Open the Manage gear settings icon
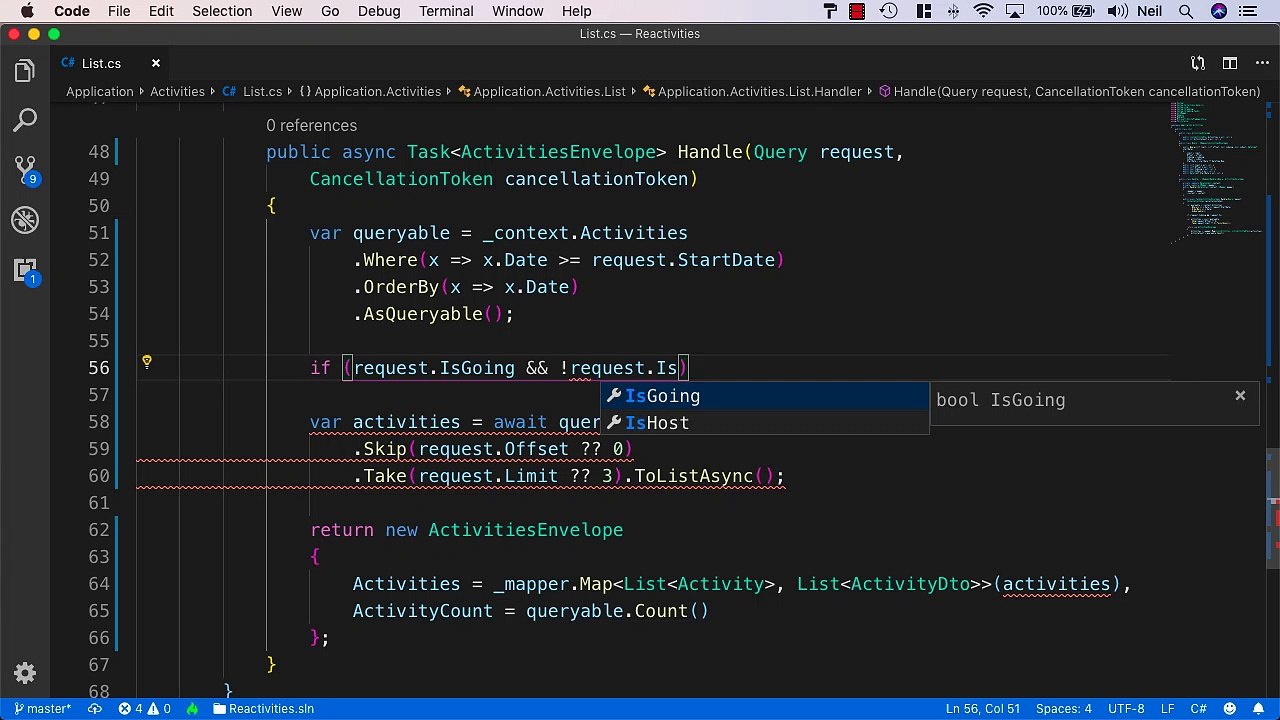The image size is (1280, 720). (25, 673)
